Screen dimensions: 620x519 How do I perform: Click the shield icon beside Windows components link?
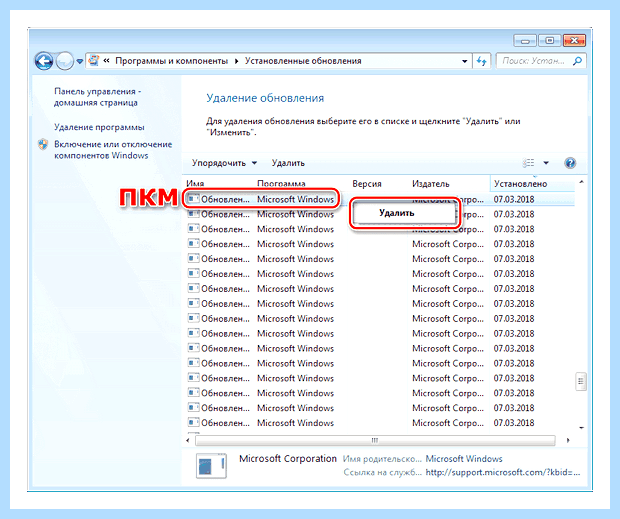pos(43,144)
